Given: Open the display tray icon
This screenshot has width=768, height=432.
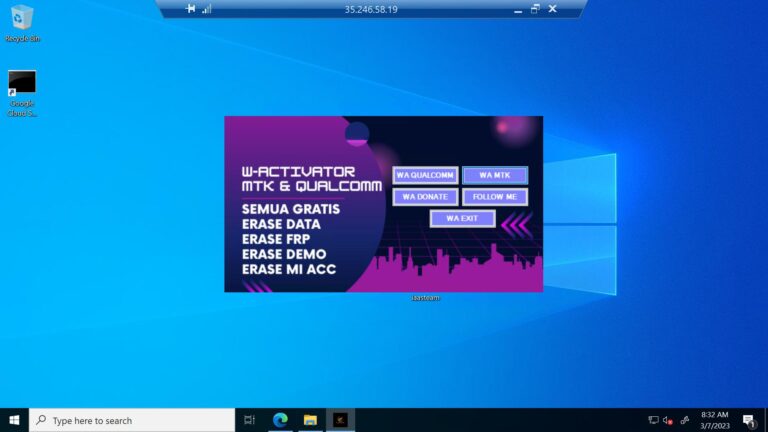Looking at the screenshot, I should point(653,420).
